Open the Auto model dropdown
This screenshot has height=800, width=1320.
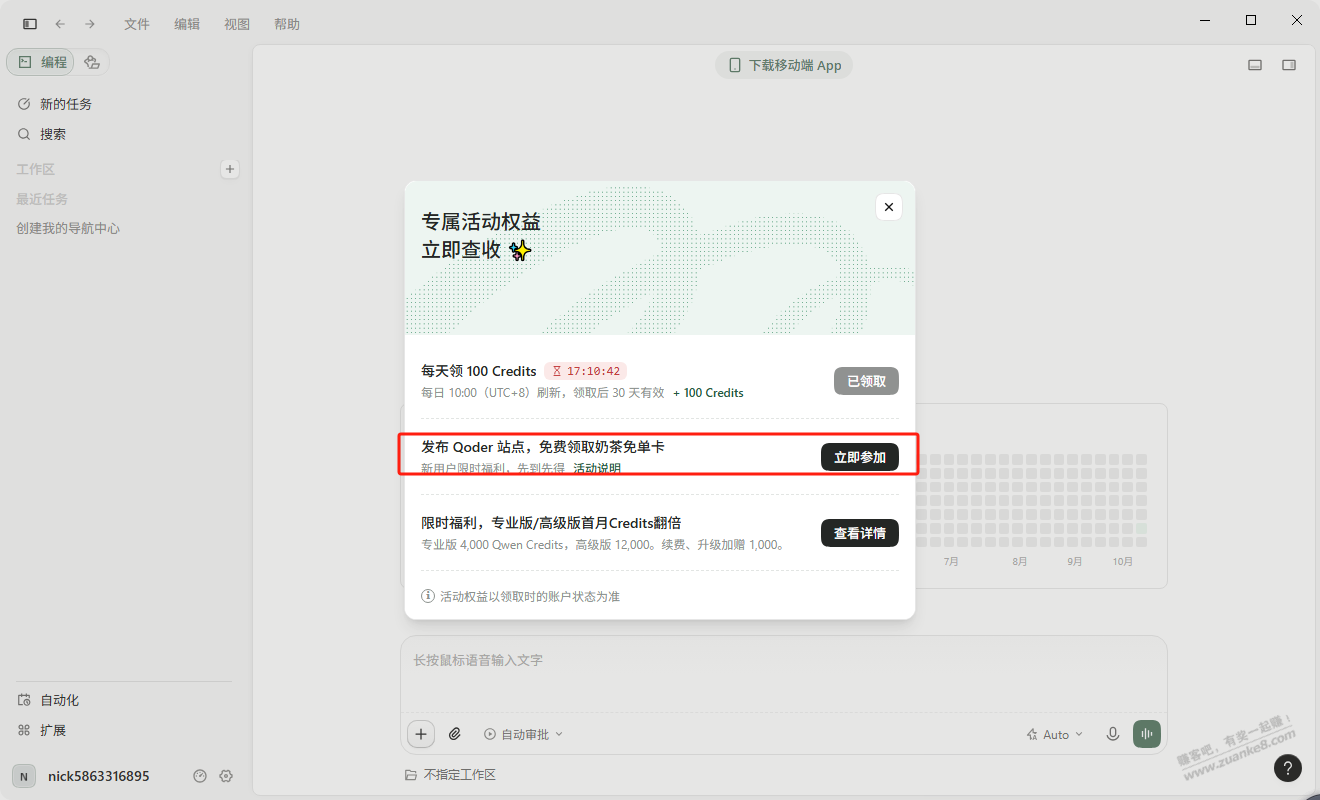[x=1055, y=734]
